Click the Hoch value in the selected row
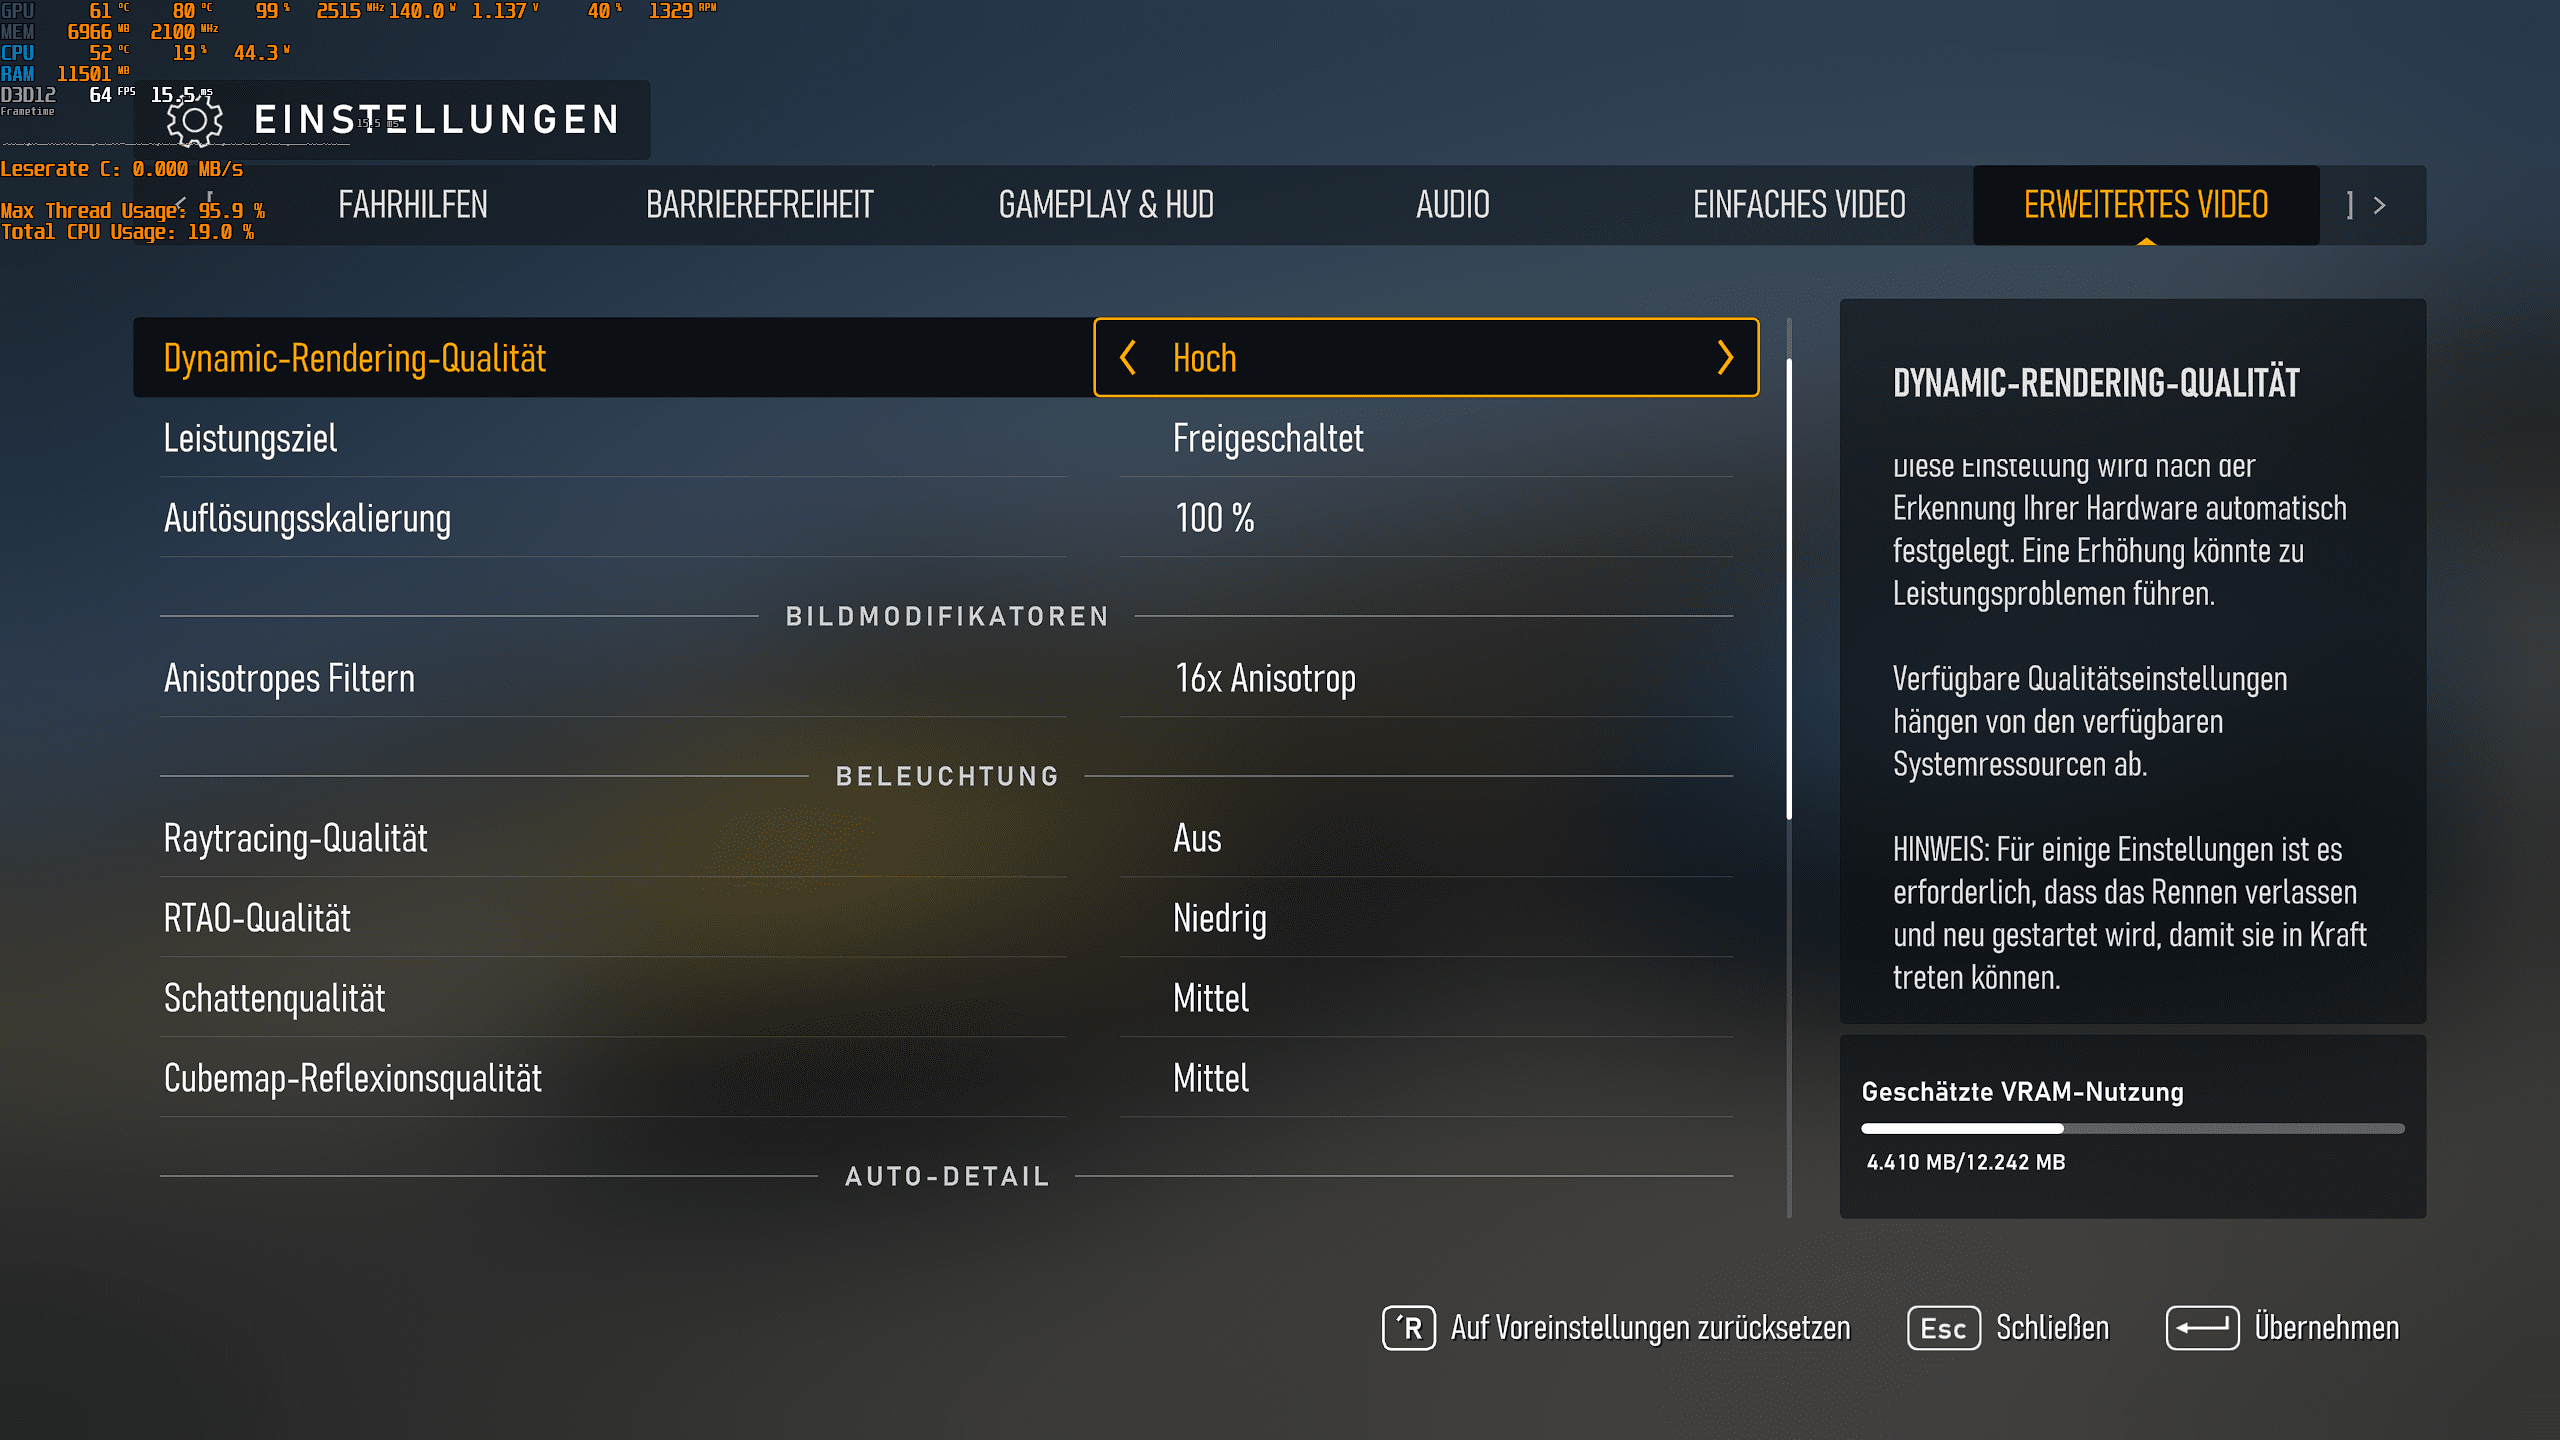Image resolution: width=2560 pixels, height=1440 pixels. pyautogui.click(x=1204, y=358)
